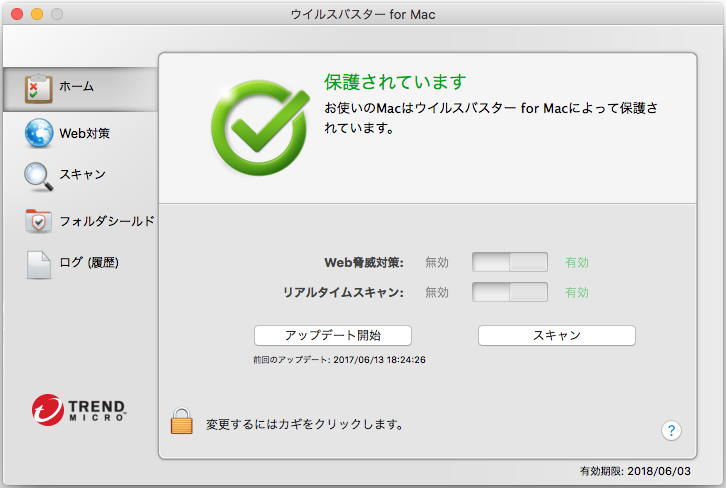Click the スキャン button in main panel
726x488 pixels.
(557, 335)
